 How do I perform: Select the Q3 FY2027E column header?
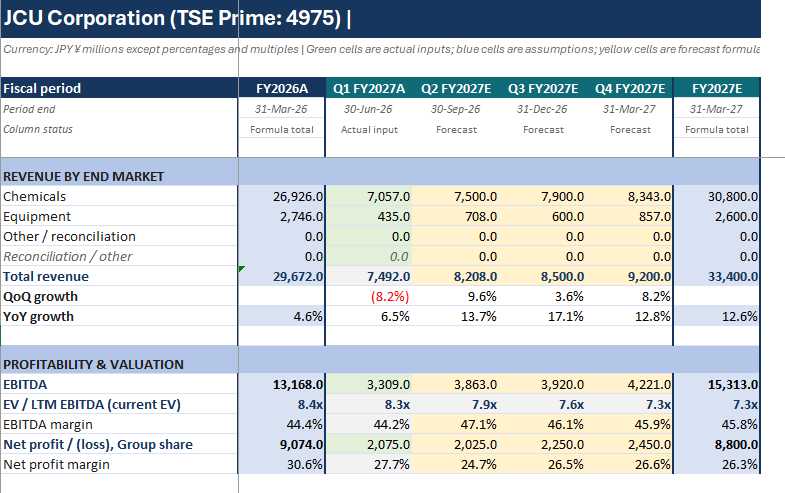(x=543, y=88)
